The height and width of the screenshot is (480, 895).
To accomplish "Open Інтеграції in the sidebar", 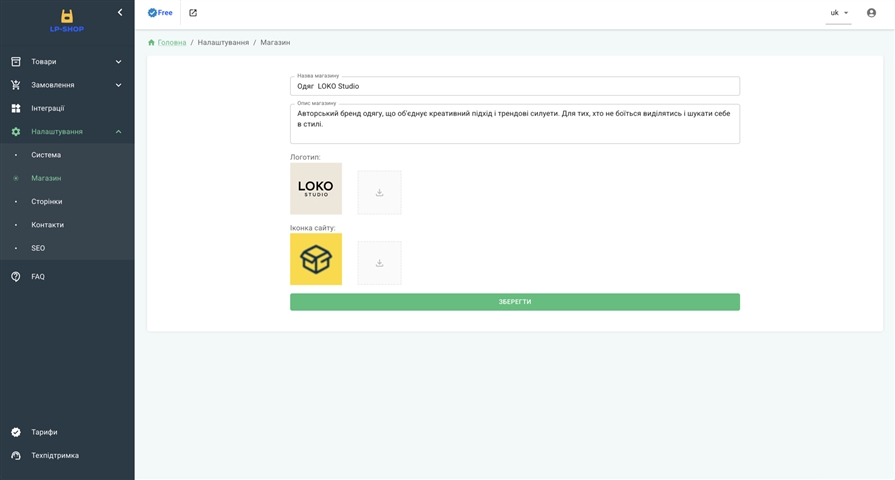I will tap(47, 108).
